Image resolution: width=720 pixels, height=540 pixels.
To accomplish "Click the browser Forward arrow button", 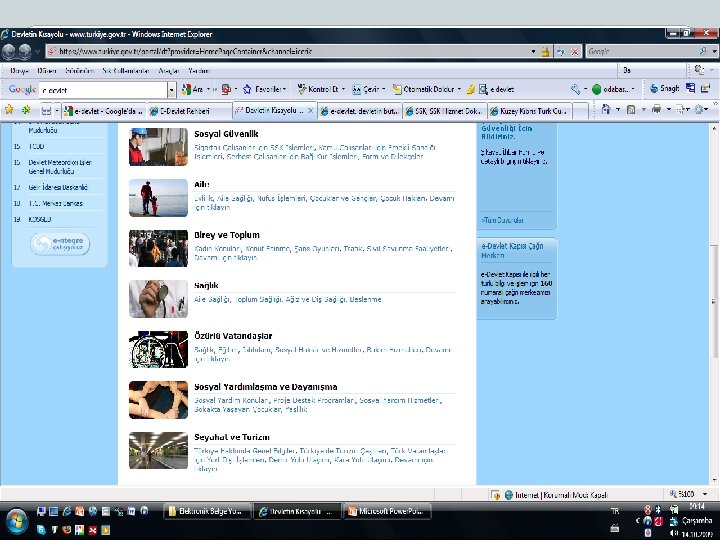I will point(25,51).
